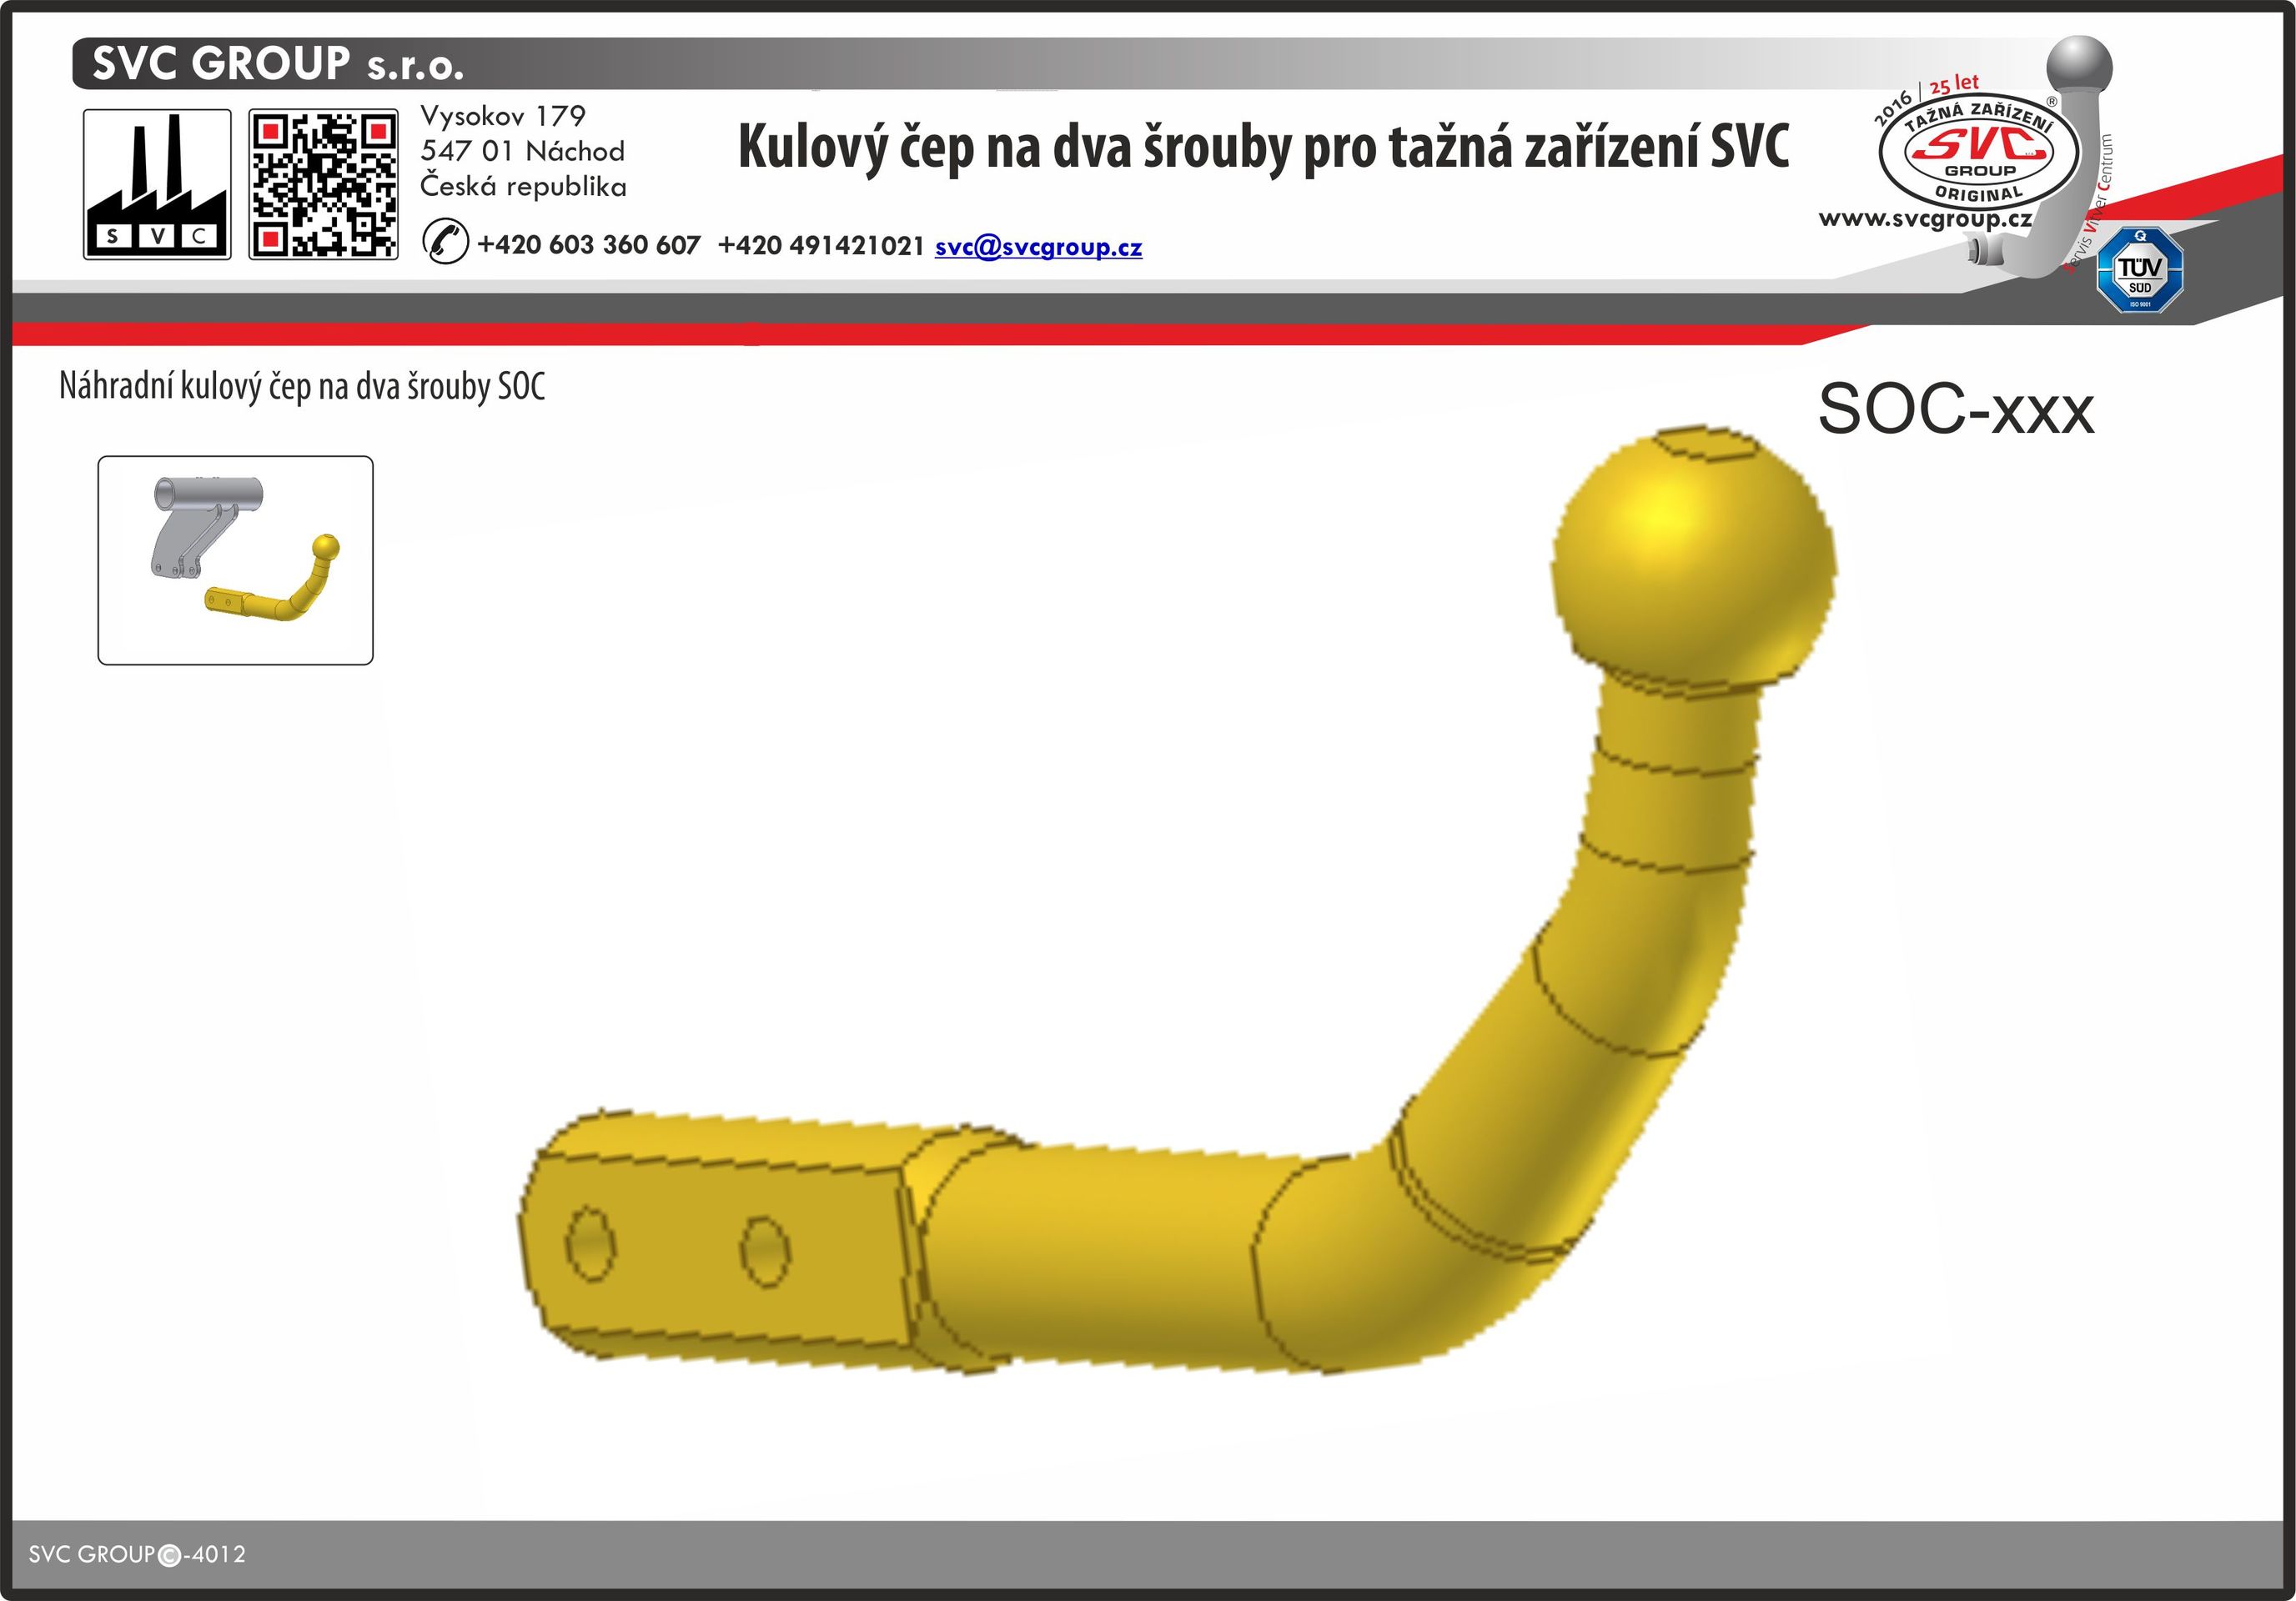Click the SVC factory logo icon
Viewport: 2296px width, 1601px height.
(x=157, y=185)
